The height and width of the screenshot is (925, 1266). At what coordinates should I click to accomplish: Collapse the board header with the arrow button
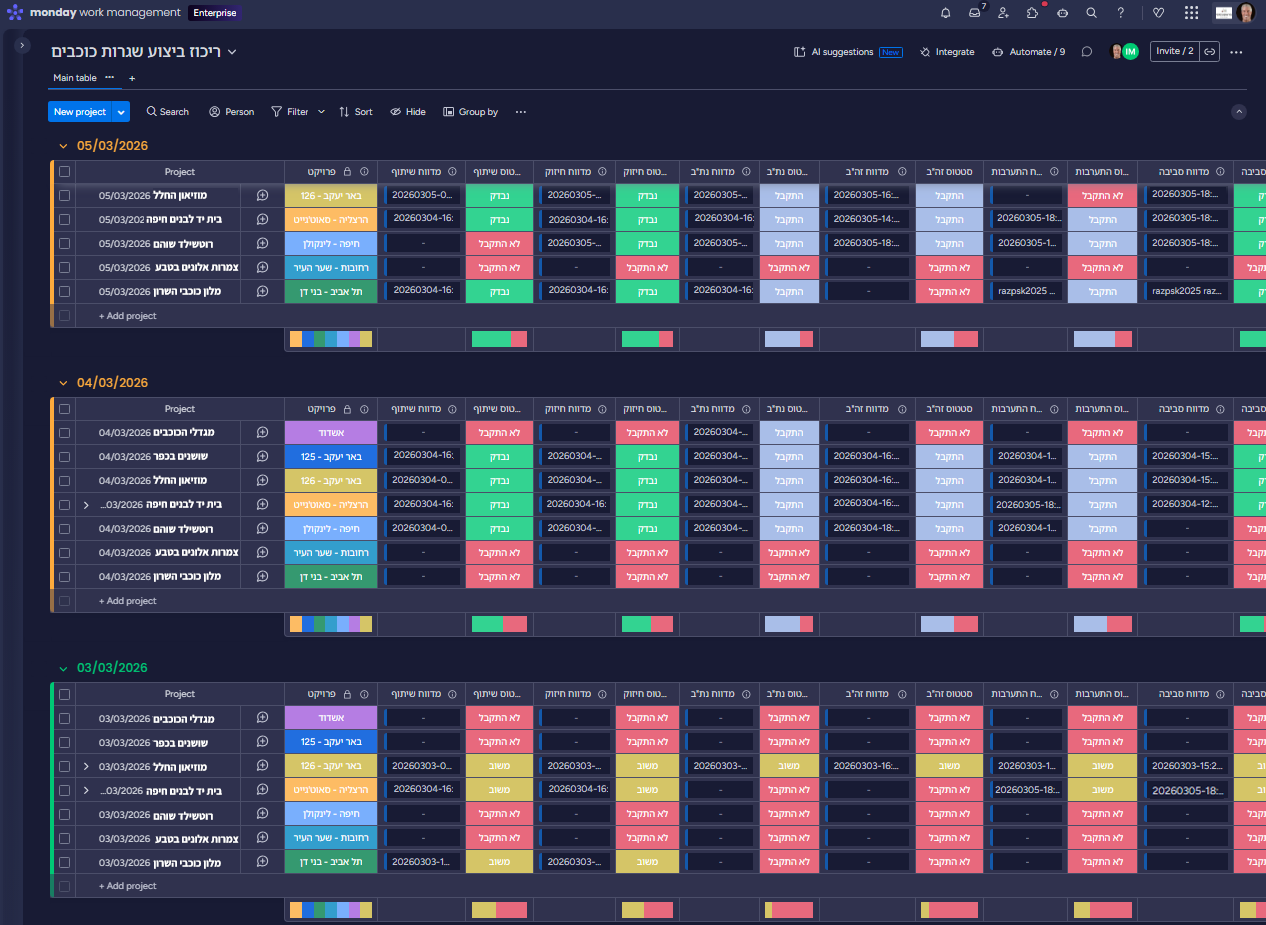pos(1239,112)
